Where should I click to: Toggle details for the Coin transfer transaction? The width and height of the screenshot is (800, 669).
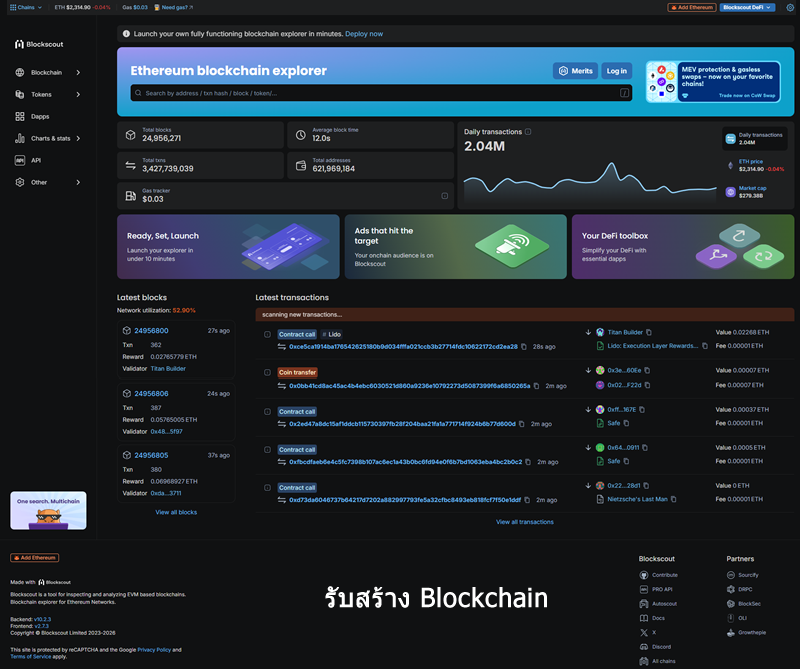point(267,372)
